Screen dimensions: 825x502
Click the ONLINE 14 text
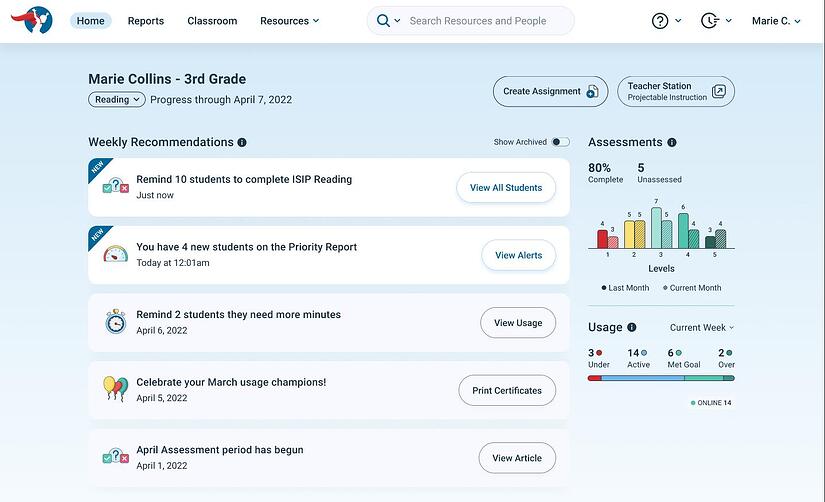[714, 403]
